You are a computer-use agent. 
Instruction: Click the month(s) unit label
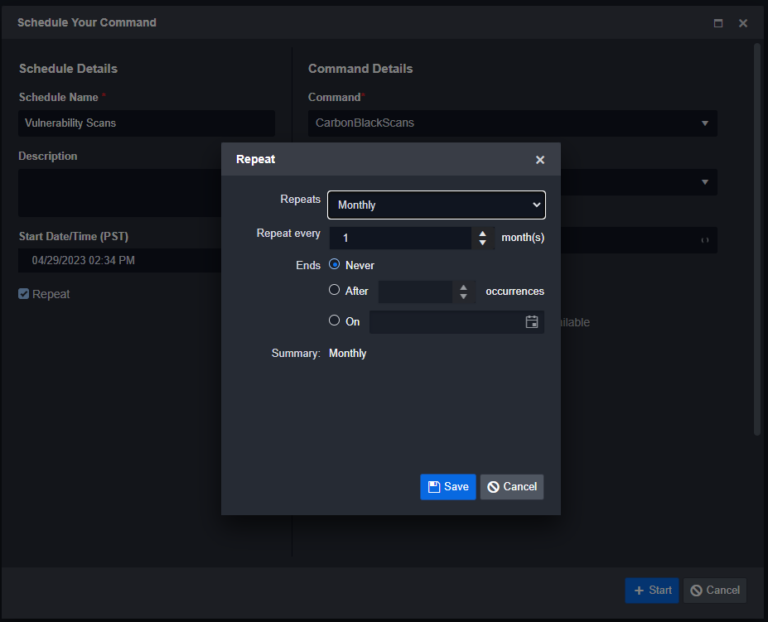[523, 238]
